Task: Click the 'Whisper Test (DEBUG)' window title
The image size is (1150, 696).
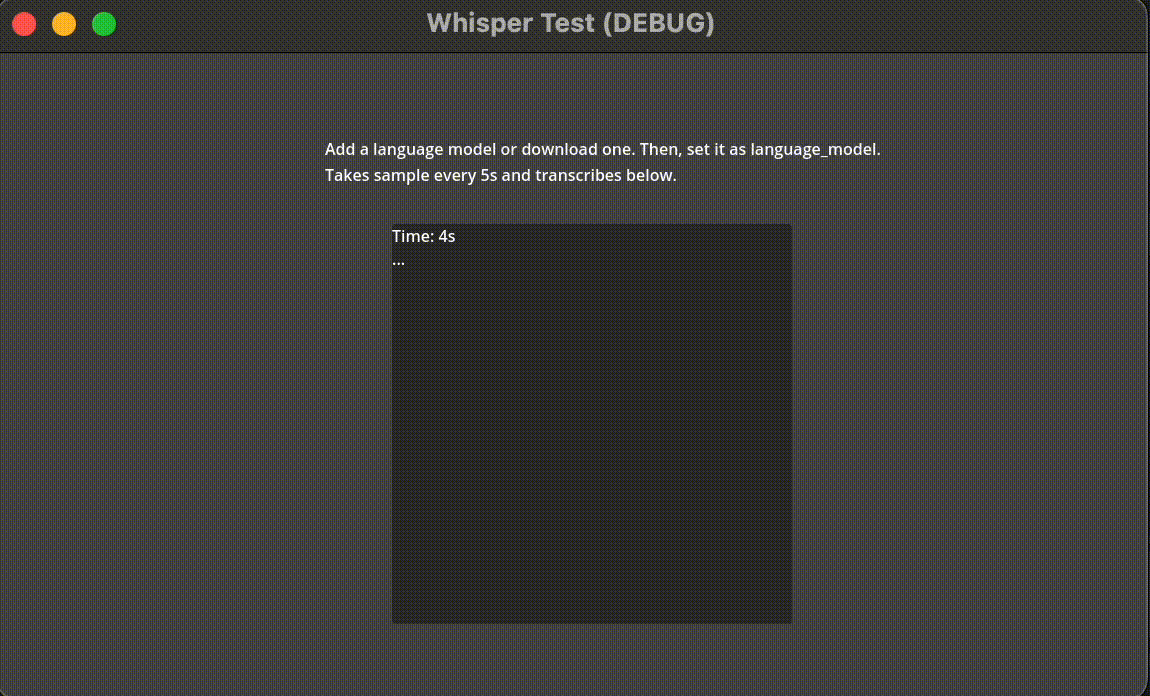Action: click(571, 23)
